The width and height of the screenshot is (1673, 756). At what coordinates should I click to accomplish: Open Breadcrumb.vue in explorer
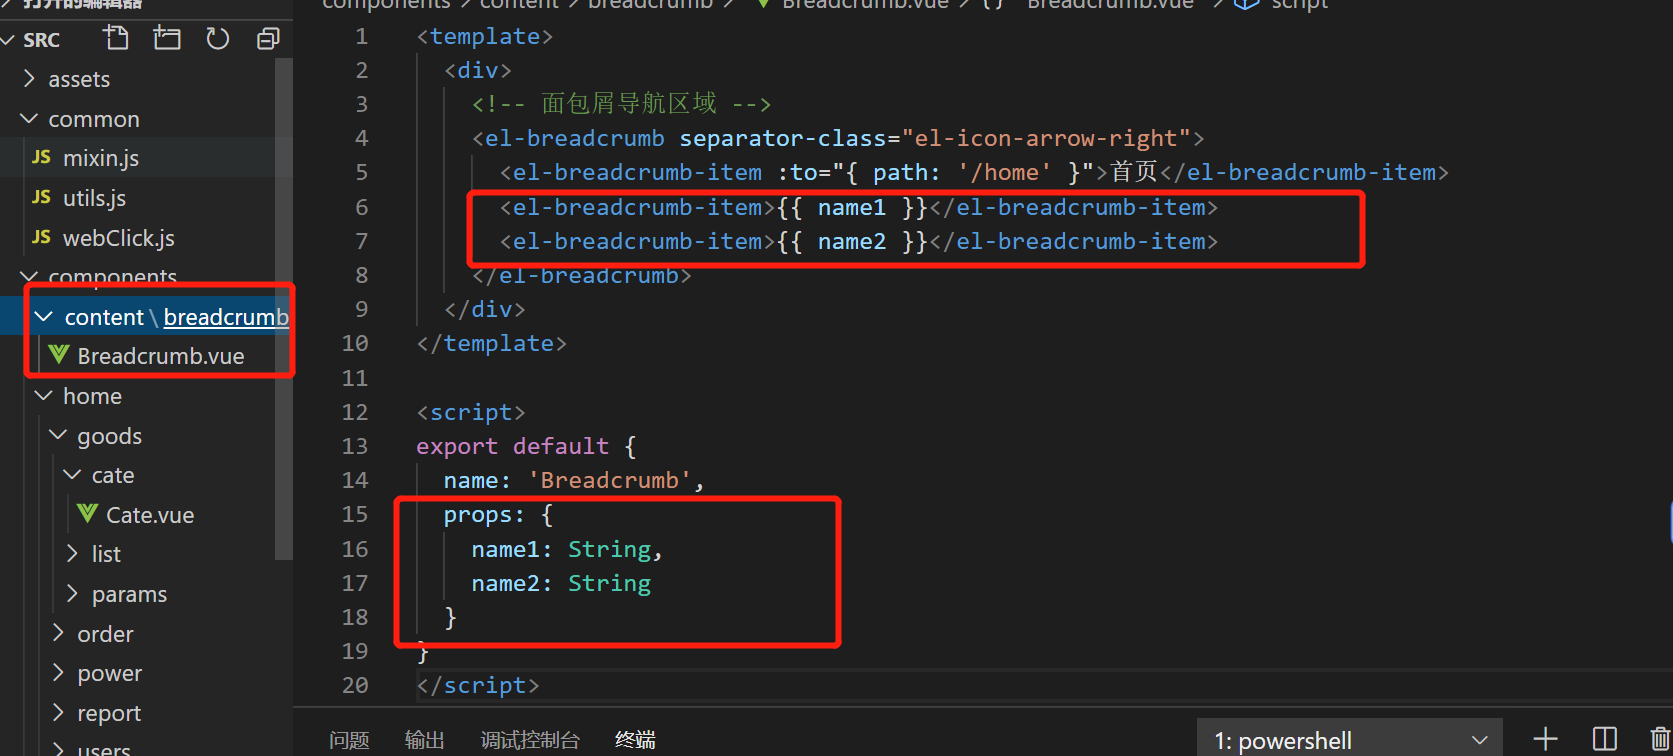pyautogui.click(x=160, y=356)
